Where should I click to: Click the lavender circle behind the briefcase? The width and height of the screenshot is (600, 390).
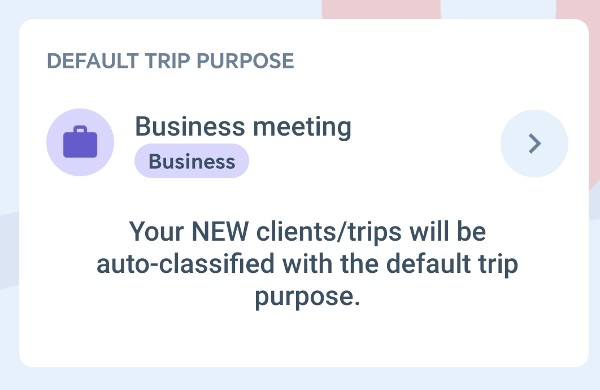(80, 142)
